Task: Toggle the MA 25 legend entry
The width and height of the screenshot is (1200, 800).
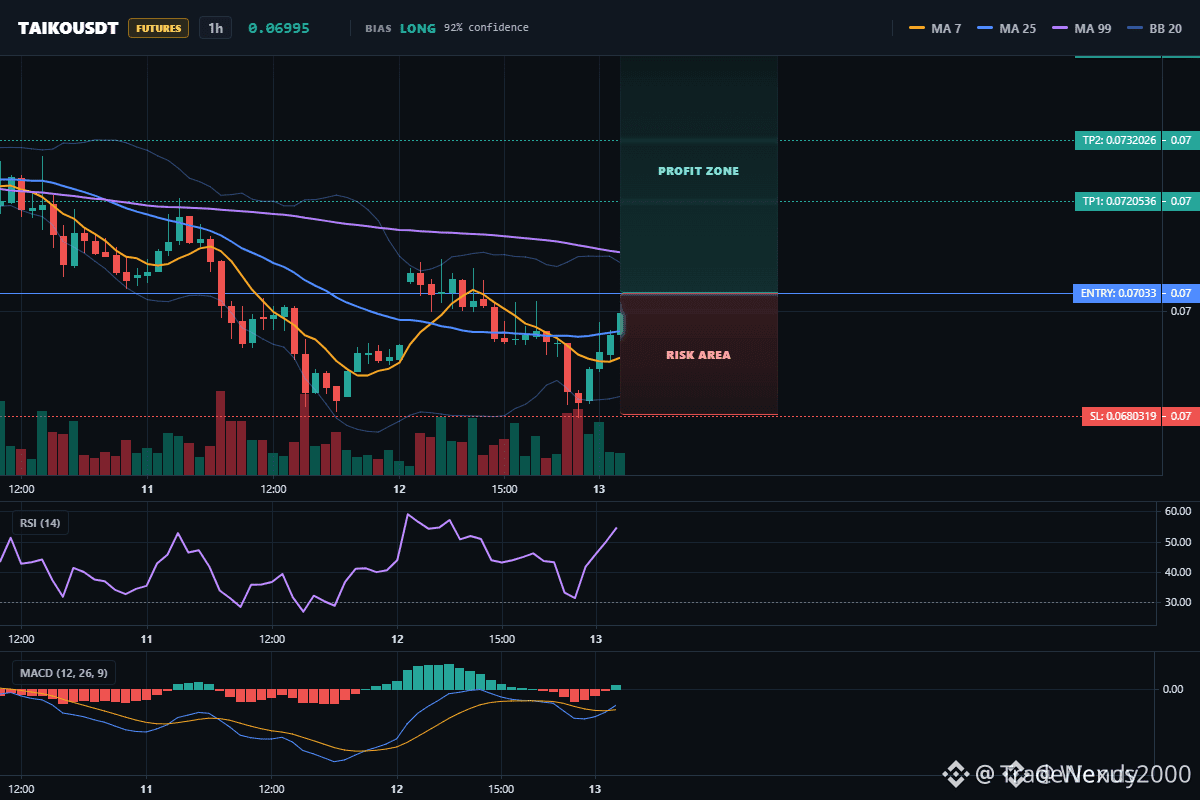Action: 1004,28
